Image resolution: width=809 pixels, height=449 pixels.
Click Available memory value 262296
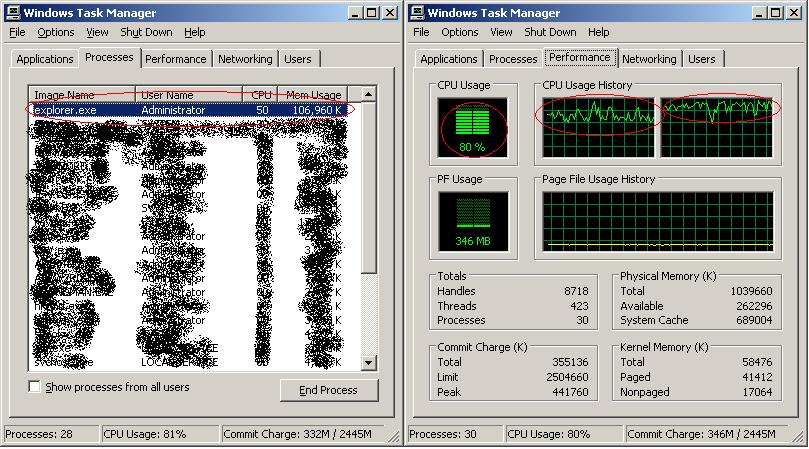tap(754, 306)
